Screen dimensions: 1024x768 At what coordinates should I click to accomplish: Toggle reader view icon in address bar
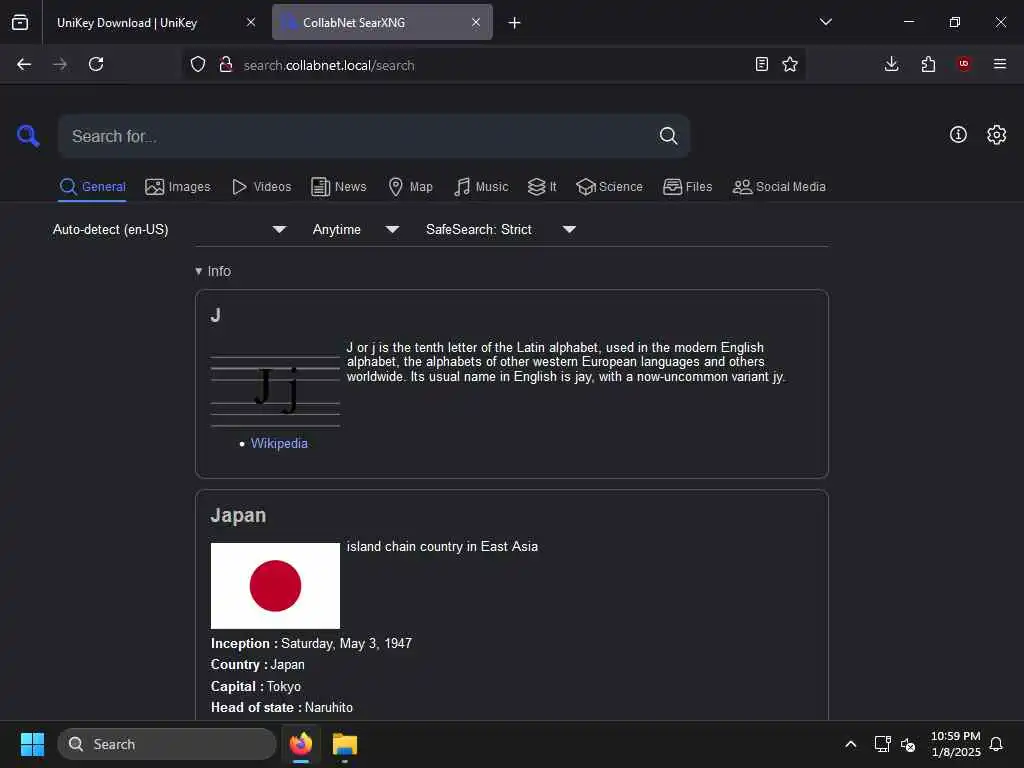coord(761,64)
